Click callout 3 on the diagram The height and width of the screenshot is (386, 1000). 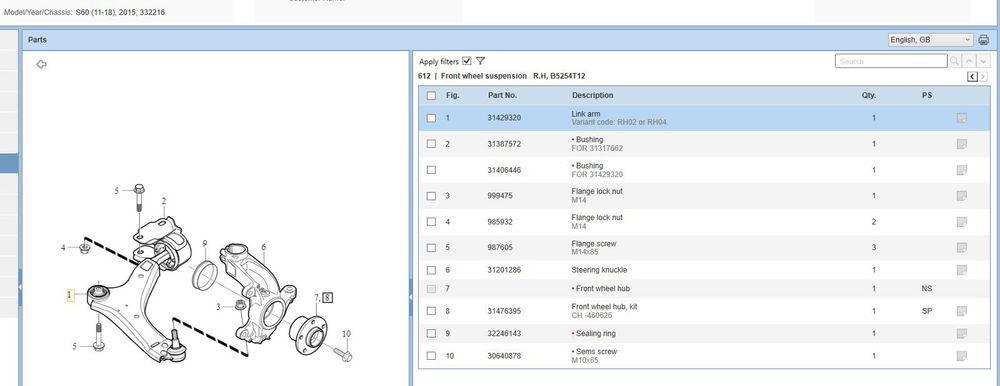[x=218, y=307]
